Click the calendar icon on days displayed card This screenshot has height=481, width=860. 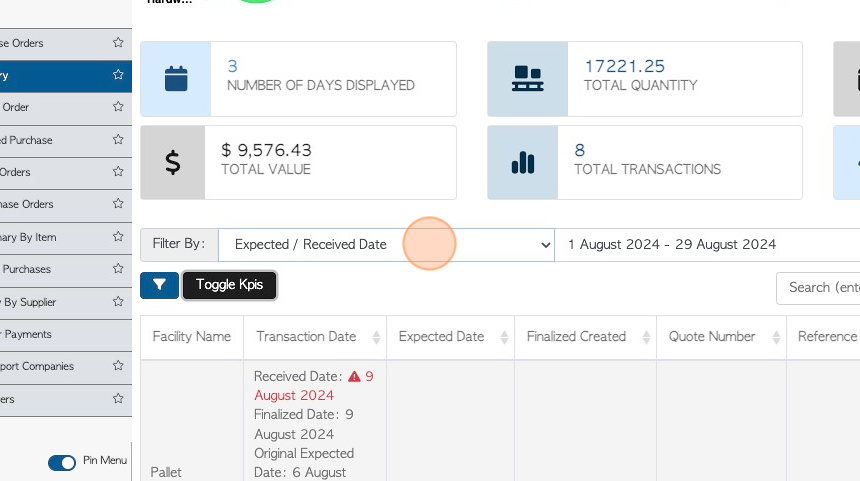point(176,77)
